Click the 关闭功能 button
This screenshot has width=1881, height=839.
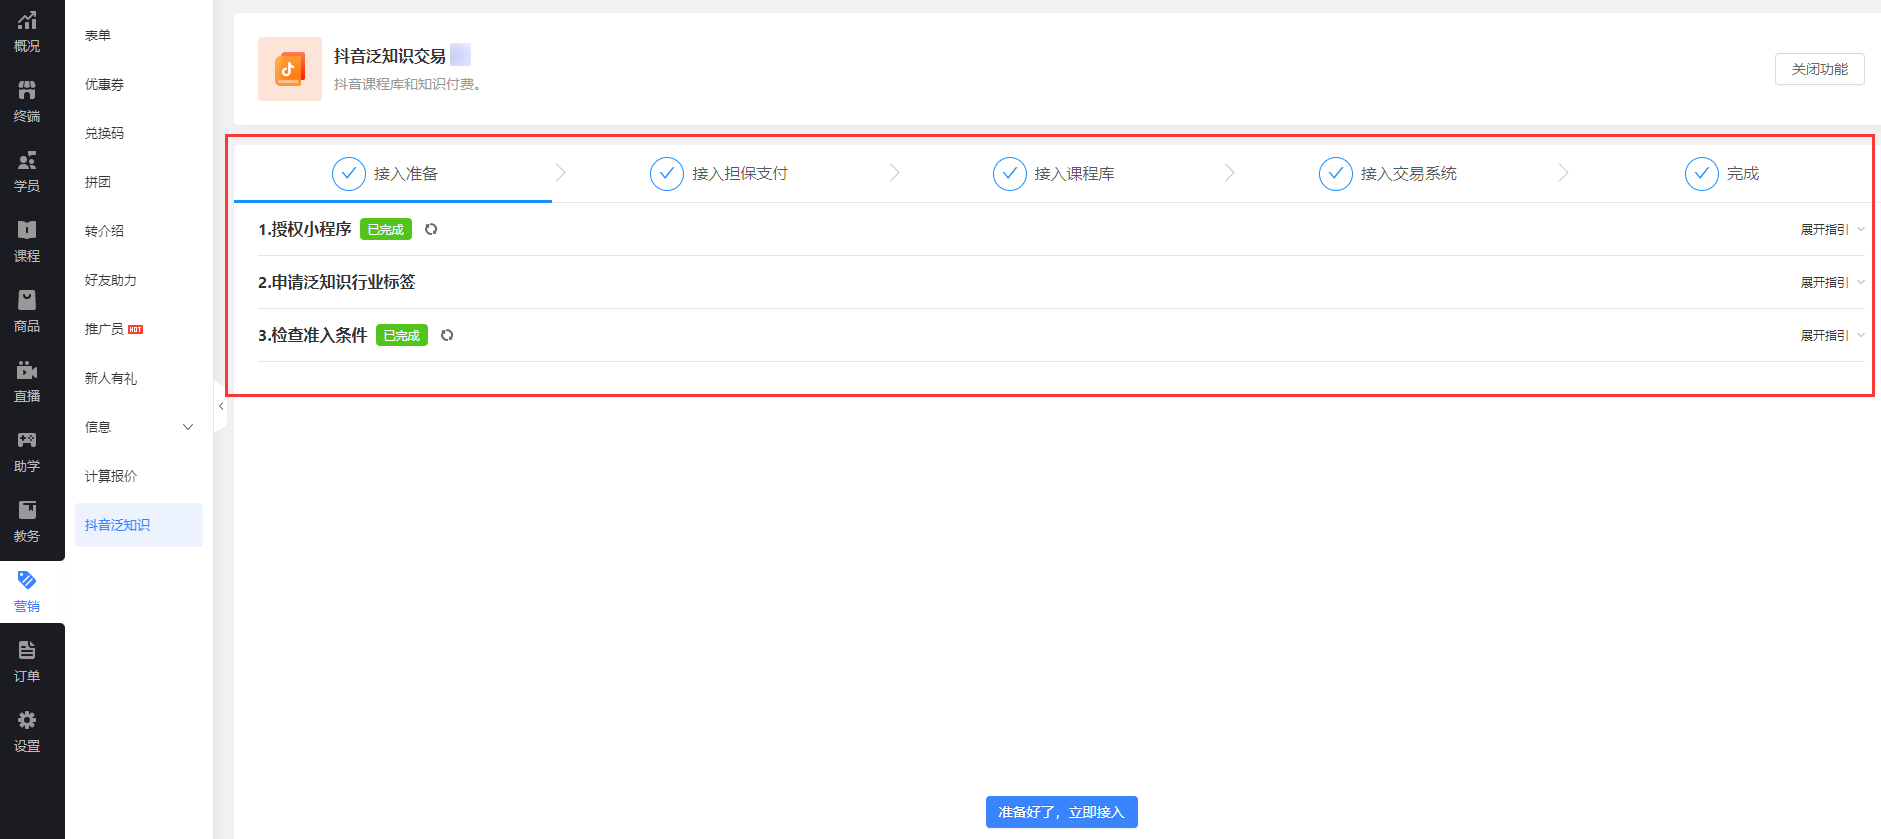(1819, 69)
